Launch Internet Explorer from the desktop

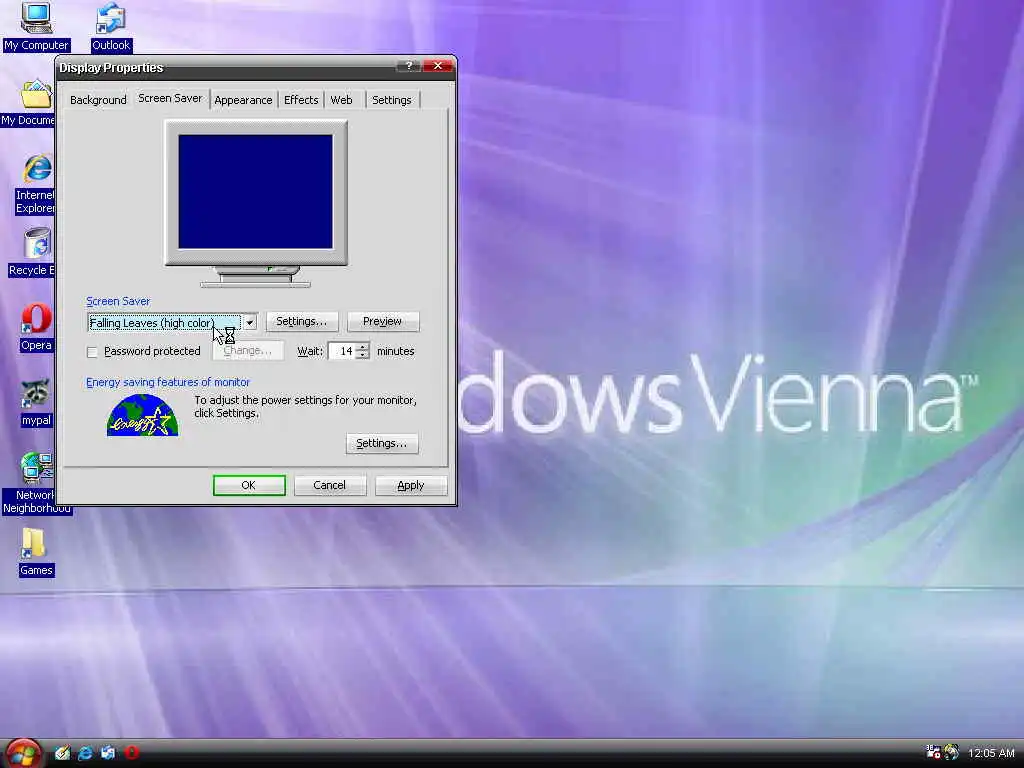pos(37,184)
